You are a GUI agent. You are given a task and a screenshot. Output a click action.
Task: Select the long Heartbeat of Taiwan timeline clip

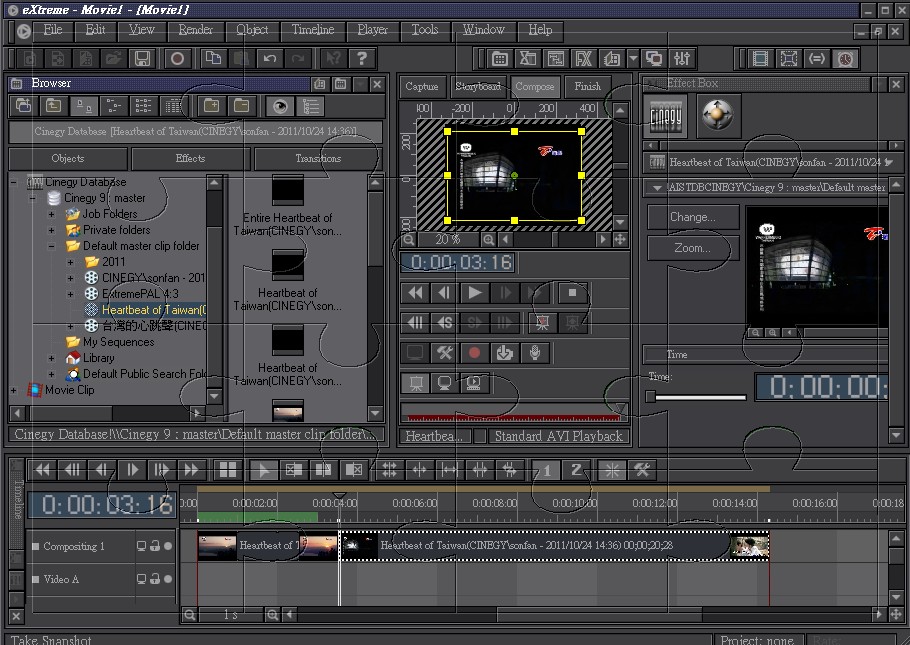click(x=554, y=546)
